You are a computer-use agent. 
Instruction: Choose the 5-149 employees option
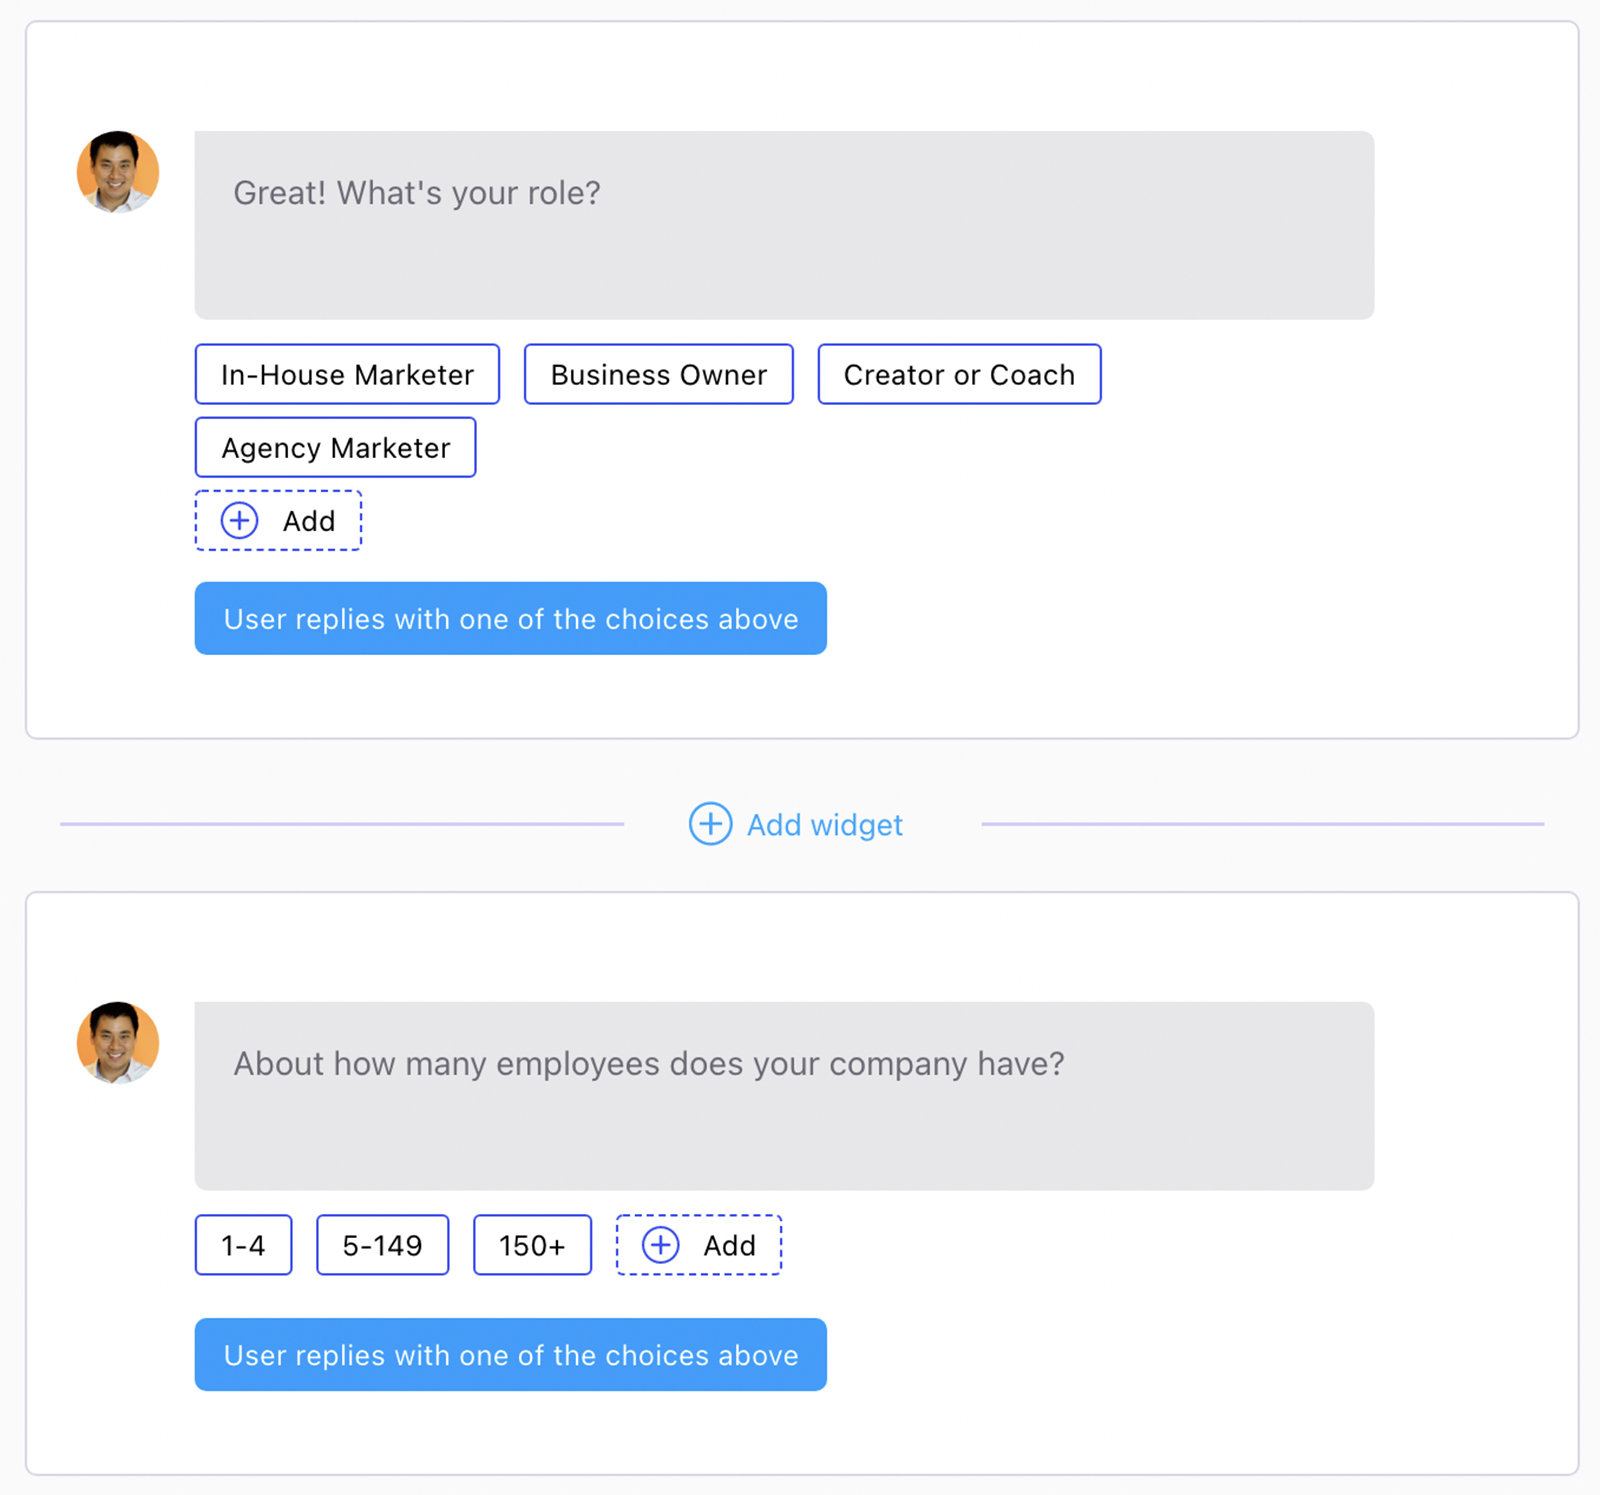382,1245
